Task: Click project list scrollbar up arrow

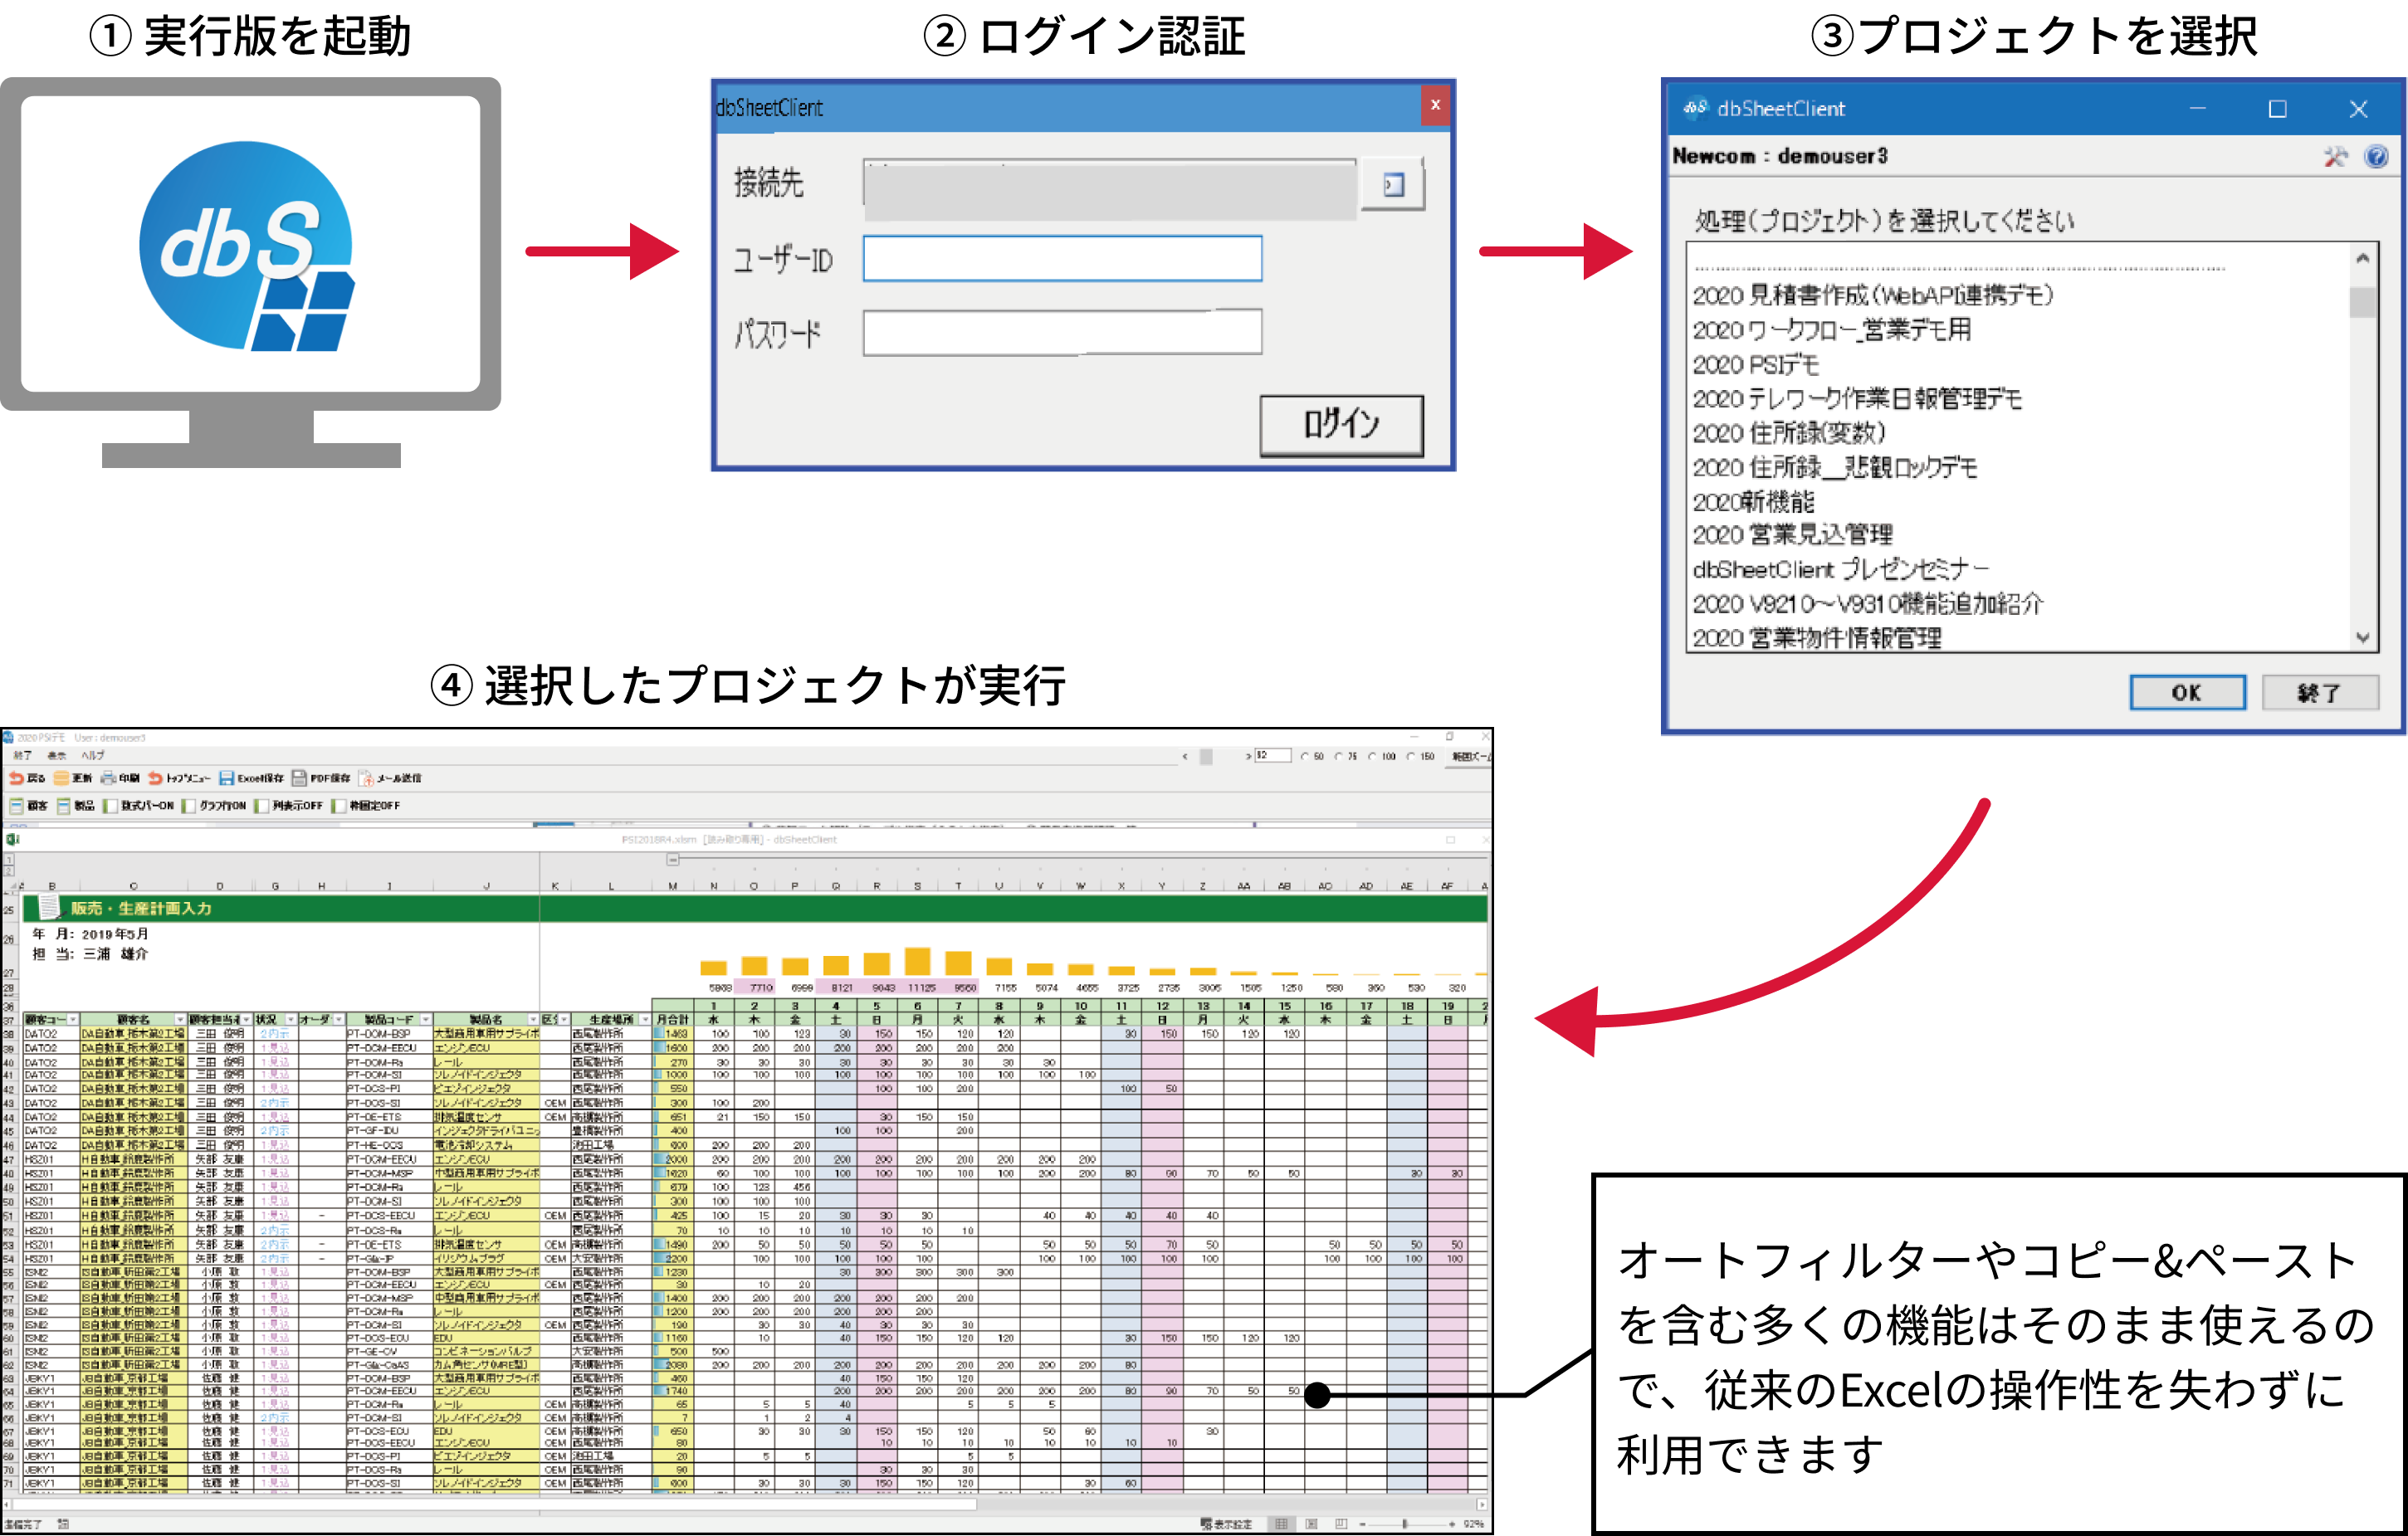Action: click(x=2362, y=258)
